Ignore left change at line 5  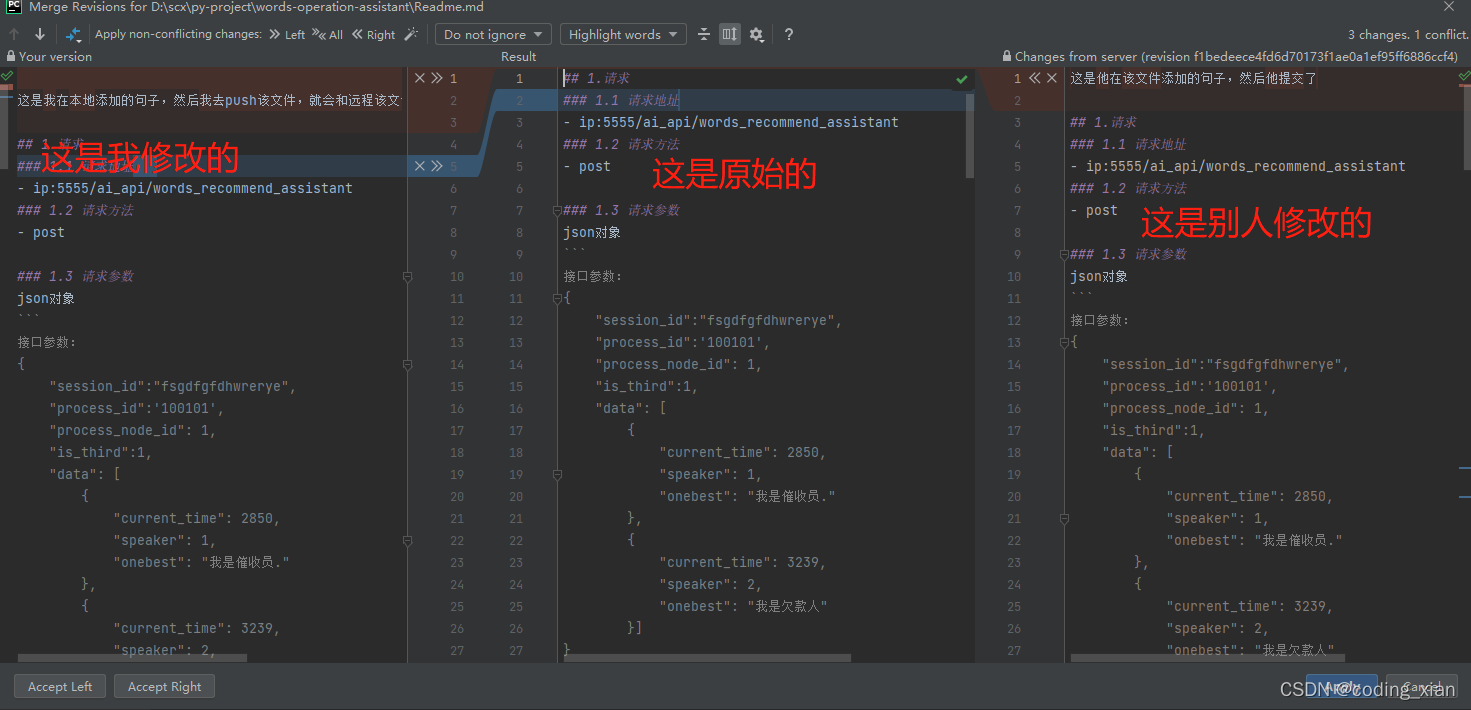(x=420, y=166)
